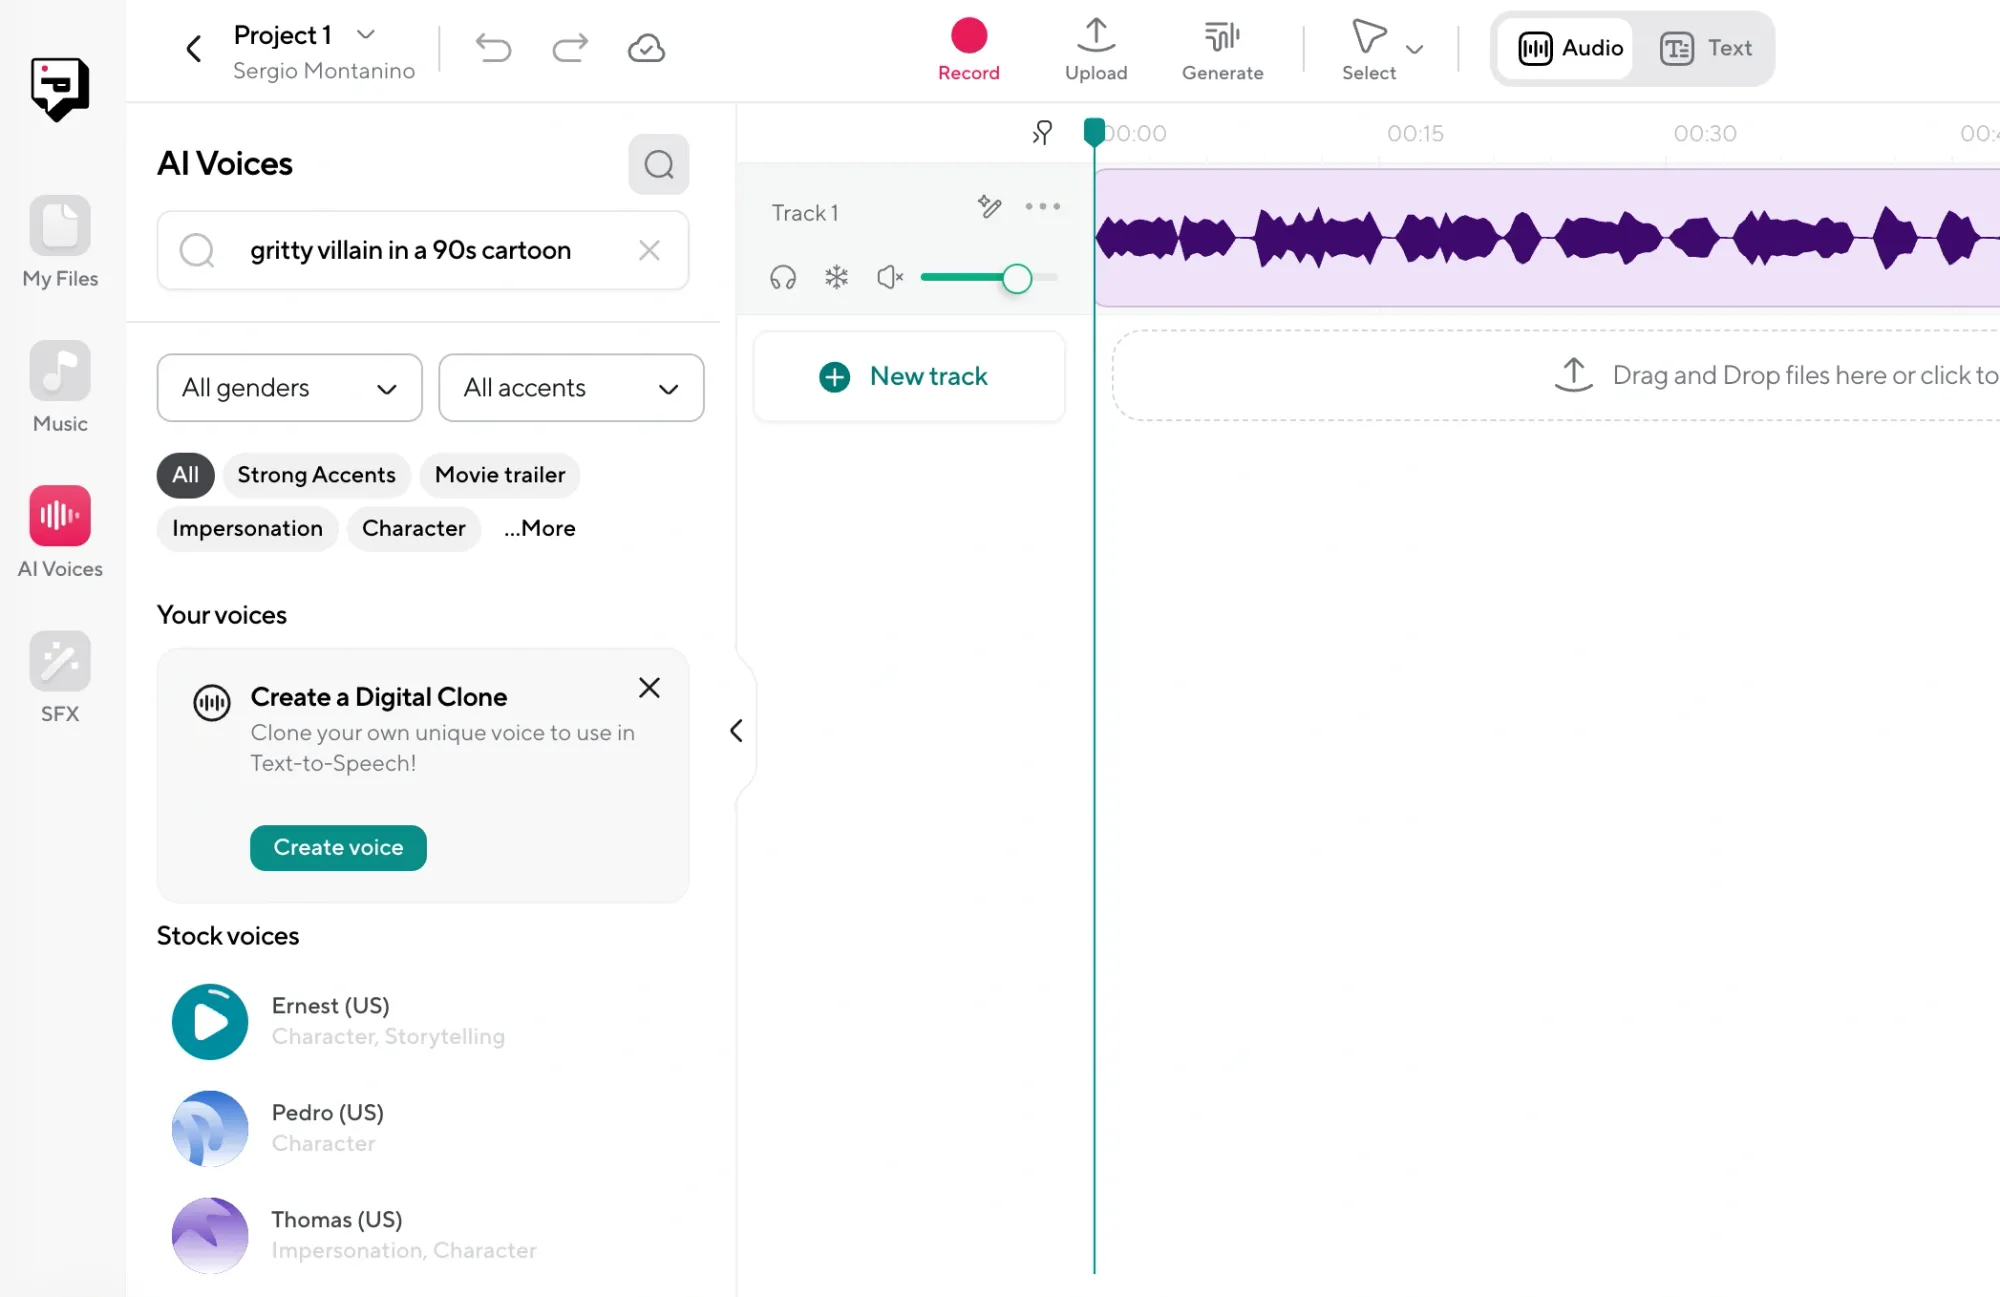Screen dimensions: 2000x1297
Task: Freeze Track 1 with the snowflake icon
Action: coord(836,278)
